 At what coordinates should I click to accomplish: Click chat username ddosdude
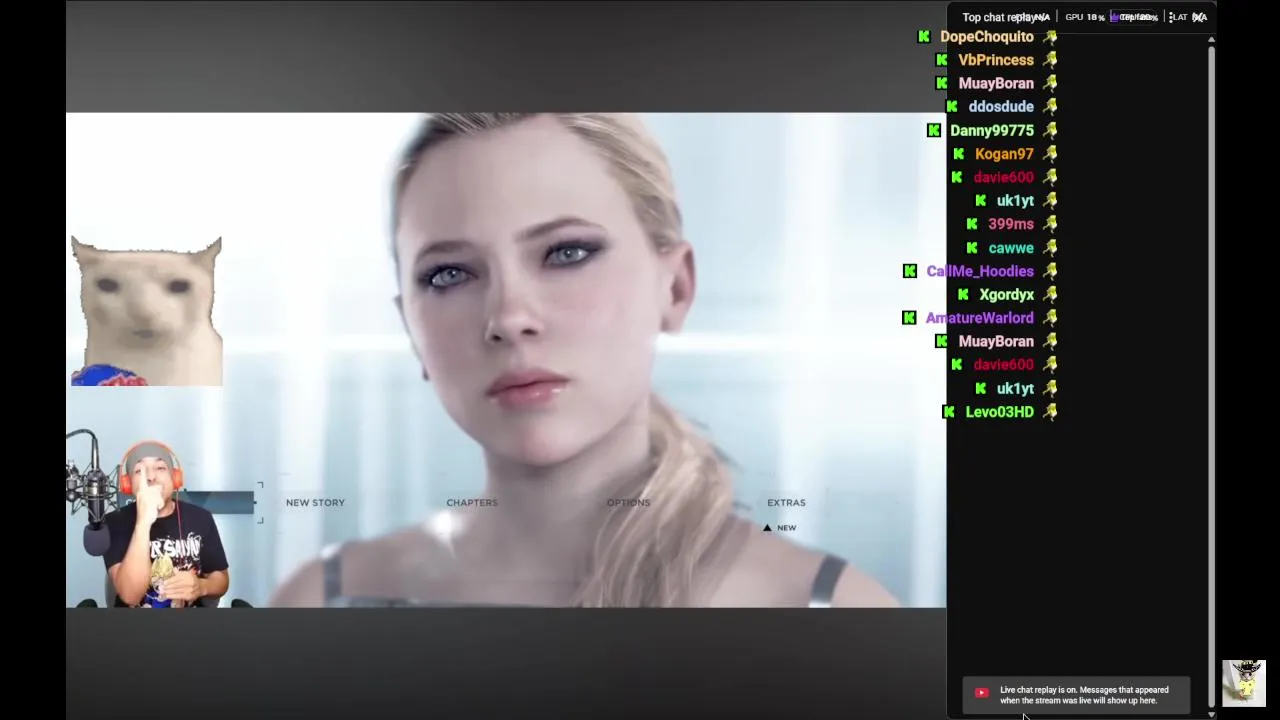(1001, 107)
